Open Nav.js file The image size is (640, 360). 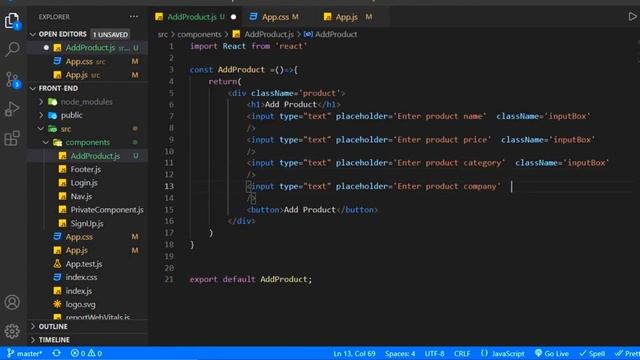tap(81, 196)
